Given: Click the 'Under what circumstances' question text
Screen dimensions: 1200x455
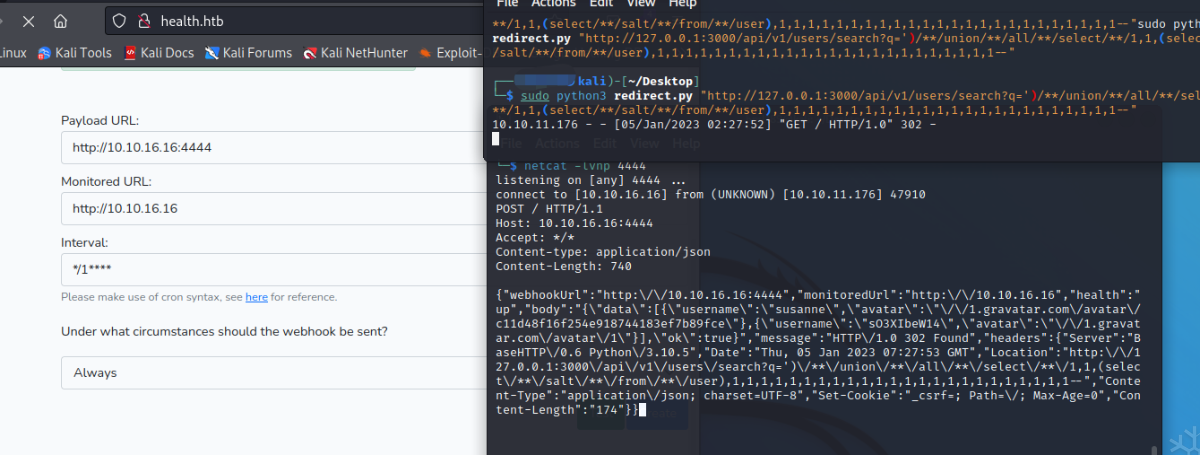Looking at the screenshot, I should [225, 331].
